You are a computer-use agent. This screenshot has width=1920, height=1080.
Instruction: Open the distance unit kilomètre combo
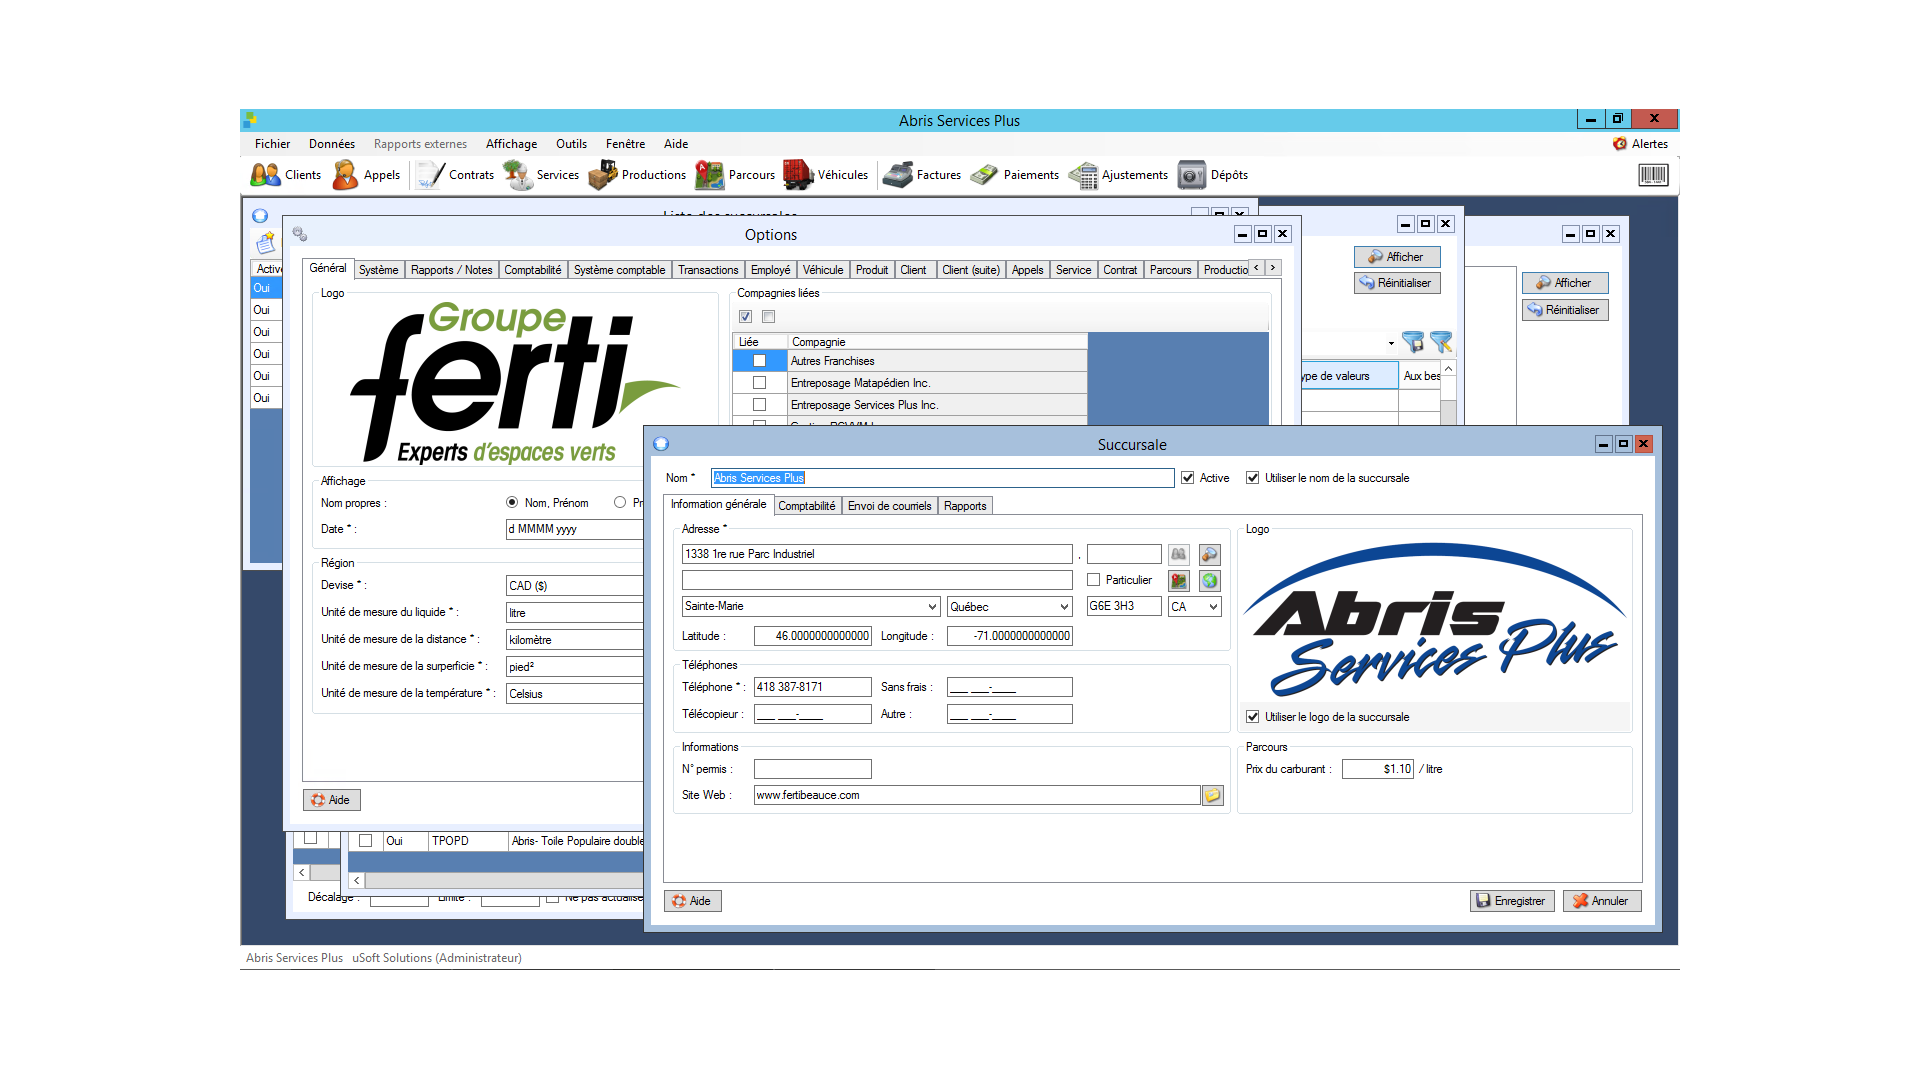click(x=575, y=640)
